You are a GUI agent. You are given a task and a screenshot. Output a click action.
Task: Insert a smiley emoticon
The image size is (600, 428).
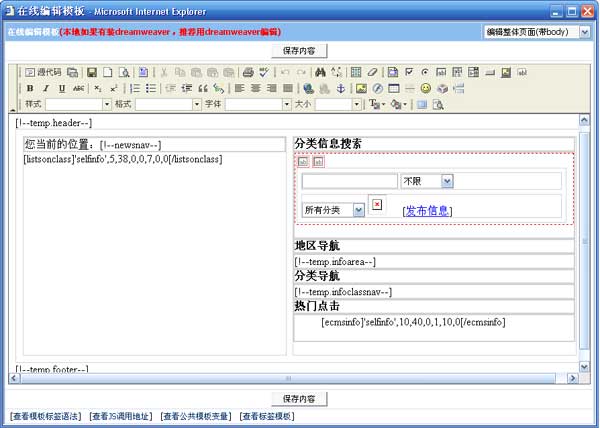425,89
